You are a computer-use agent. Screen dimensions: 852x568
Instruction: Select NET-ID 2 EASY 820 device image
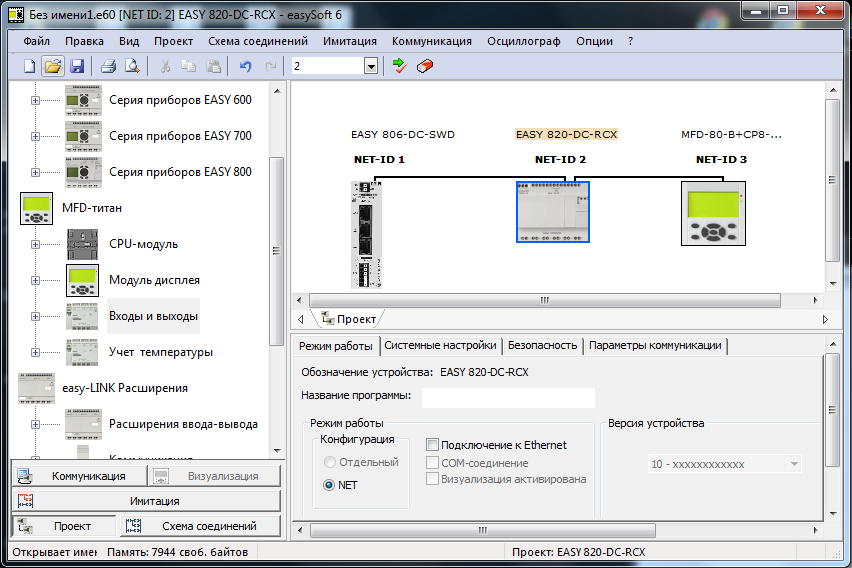(553, 212)
